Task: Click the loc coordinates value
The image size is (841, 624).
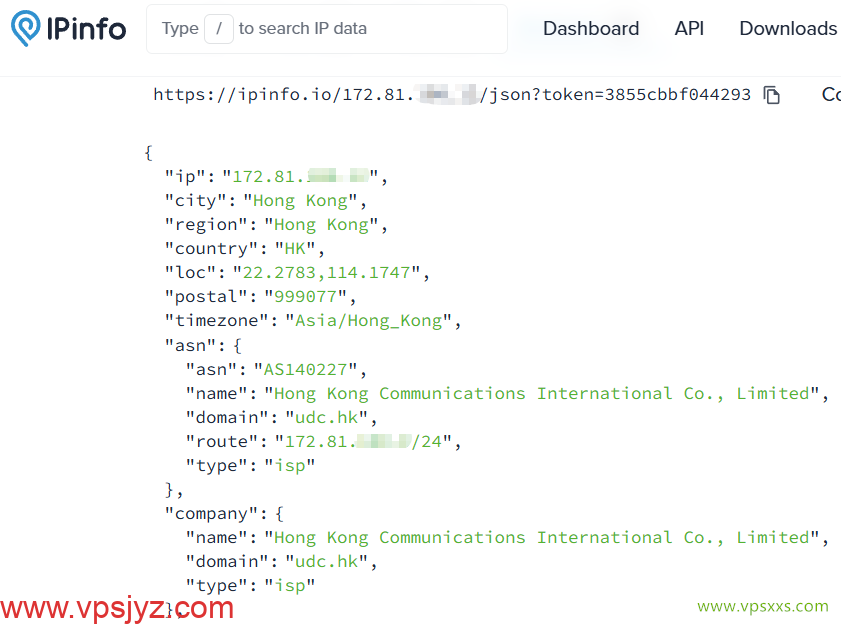Action: [331, 273]
